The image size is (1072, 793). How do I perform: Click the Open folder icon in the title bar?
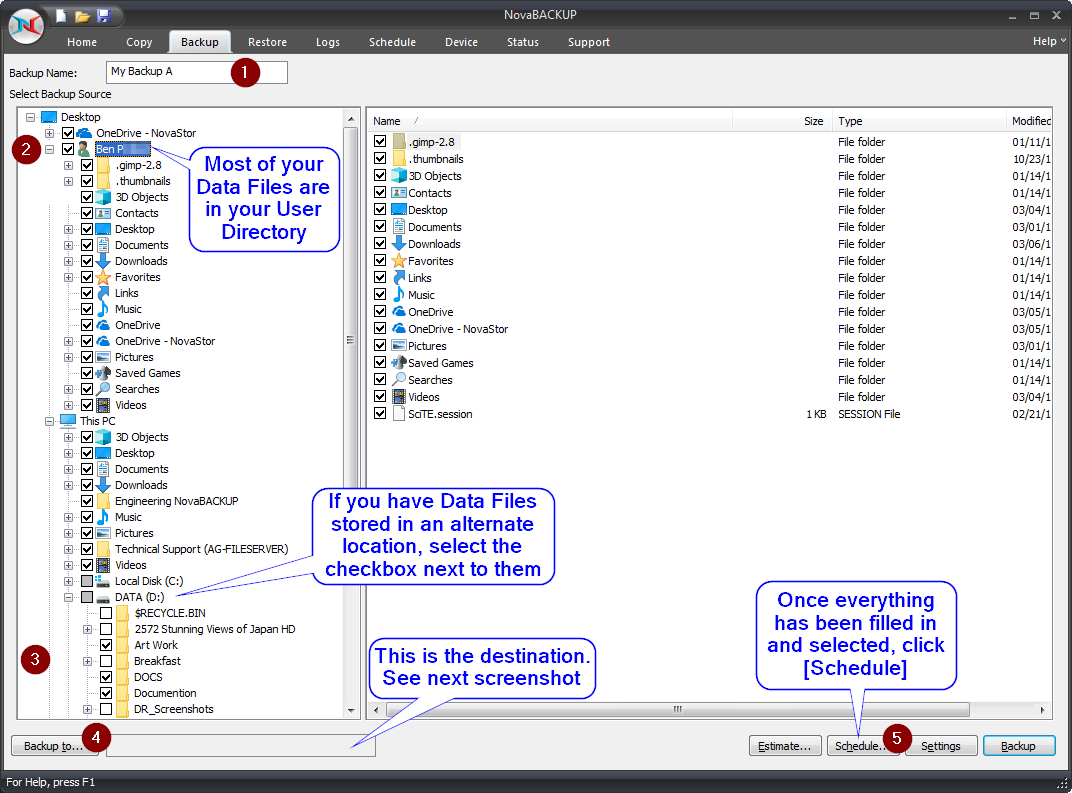coord(83,16)
